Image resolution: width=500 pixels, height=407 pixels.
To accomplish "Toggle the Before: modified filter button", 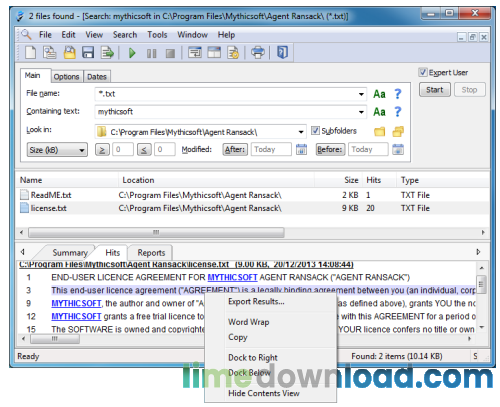I will click(330, 149).
